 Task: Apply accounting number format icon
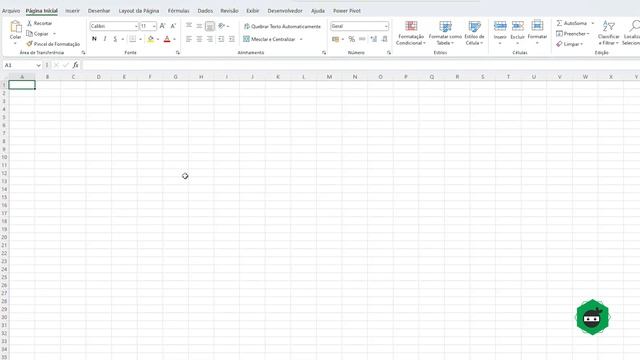pyautogui.click(x=336, y=39)
